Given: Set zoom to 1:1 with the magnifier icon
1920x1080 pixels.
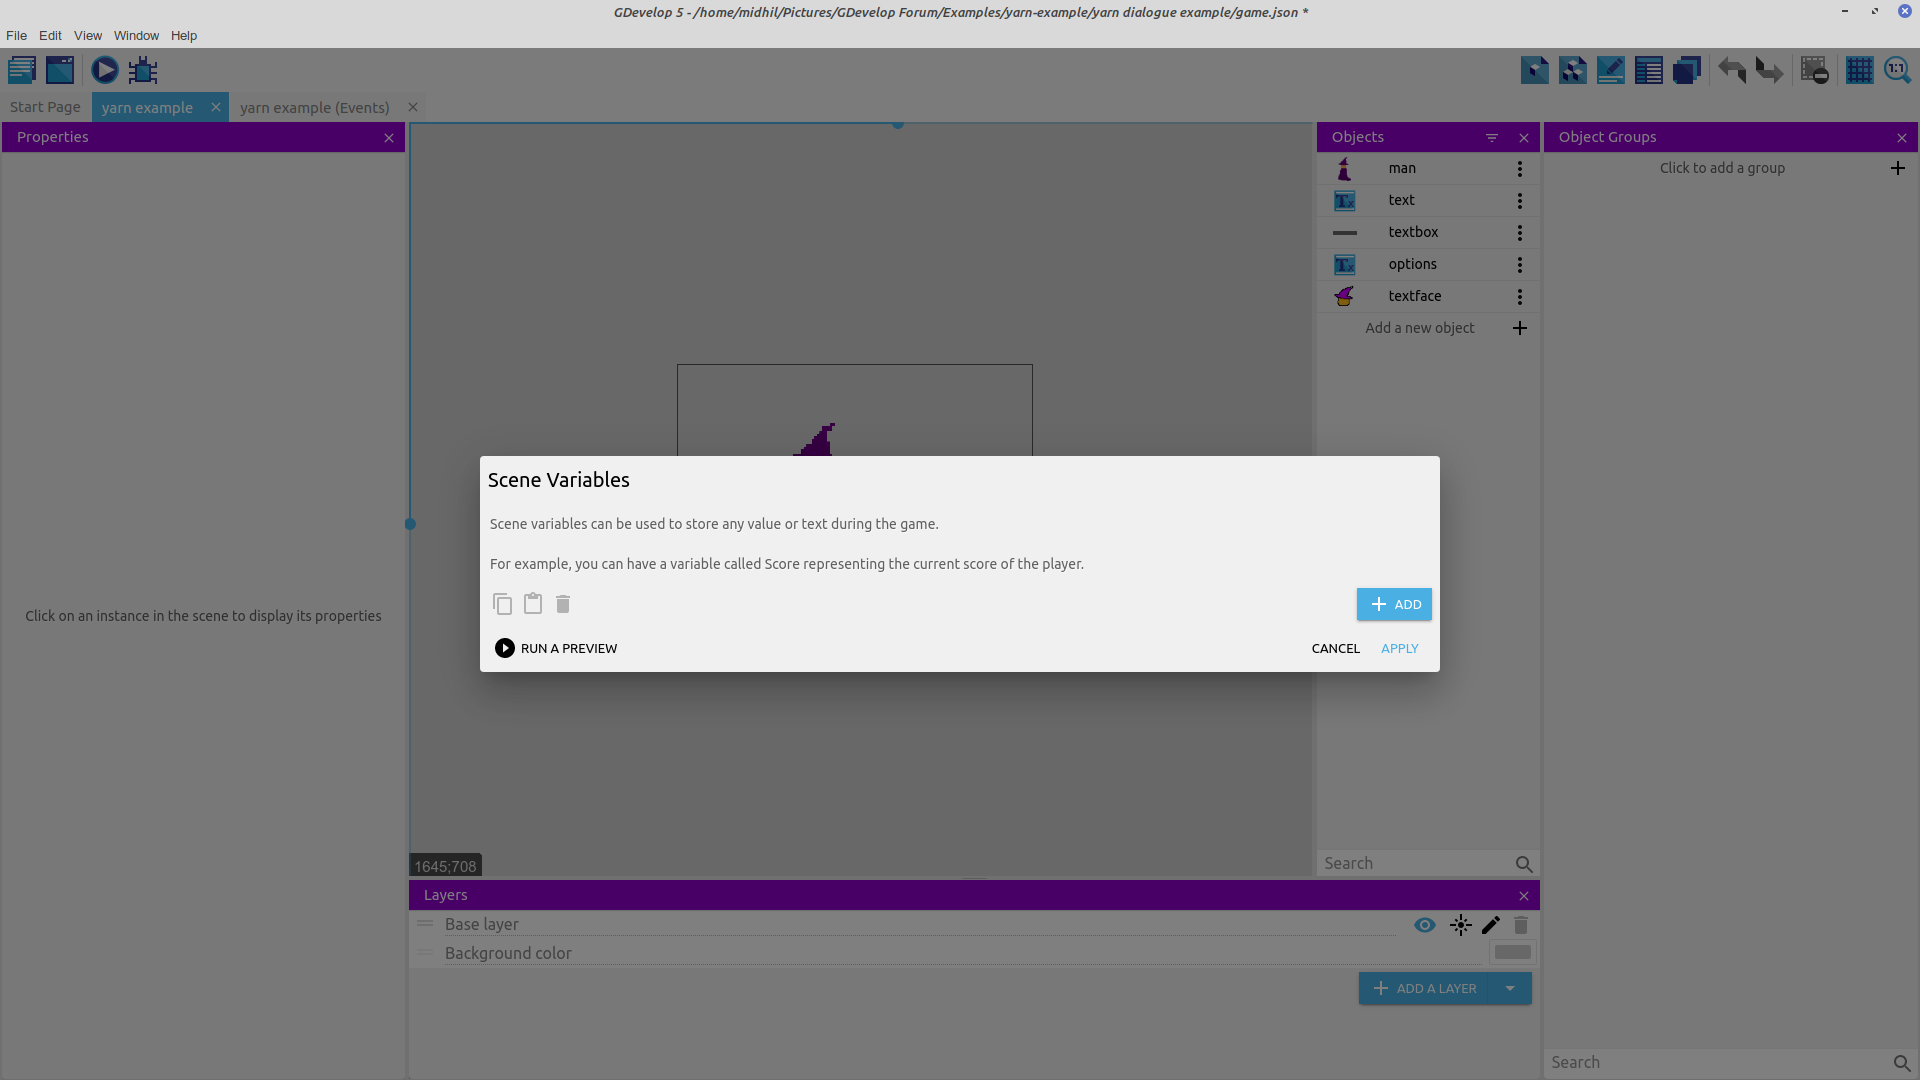Looking at the screenshot, I should click(x=1898, y=70).
